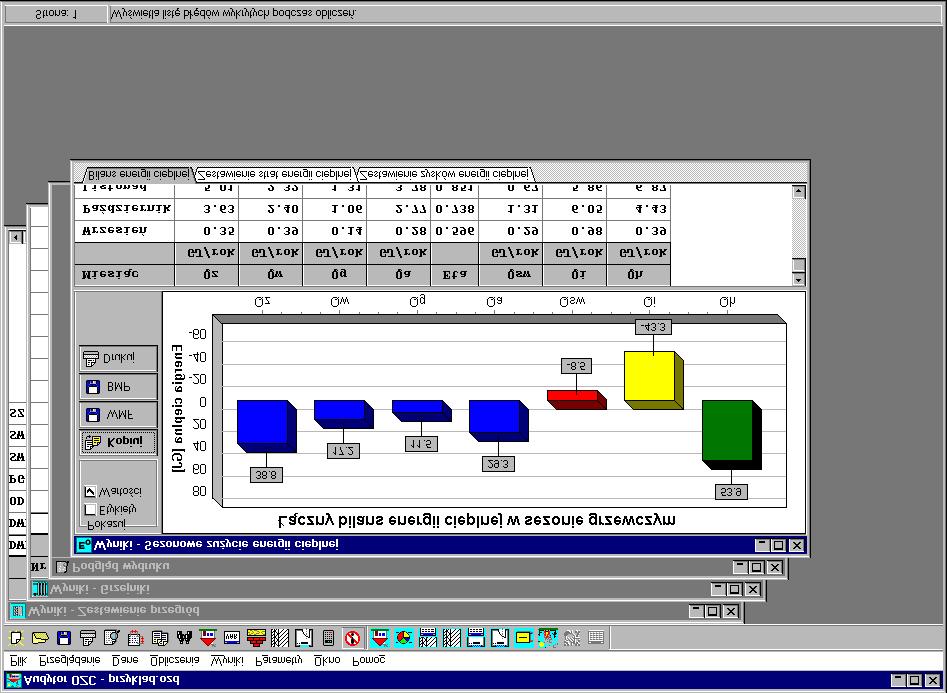Click the grayed-out grid icon at toolbar end
This screenshot has height=693, width=947.
596,637
